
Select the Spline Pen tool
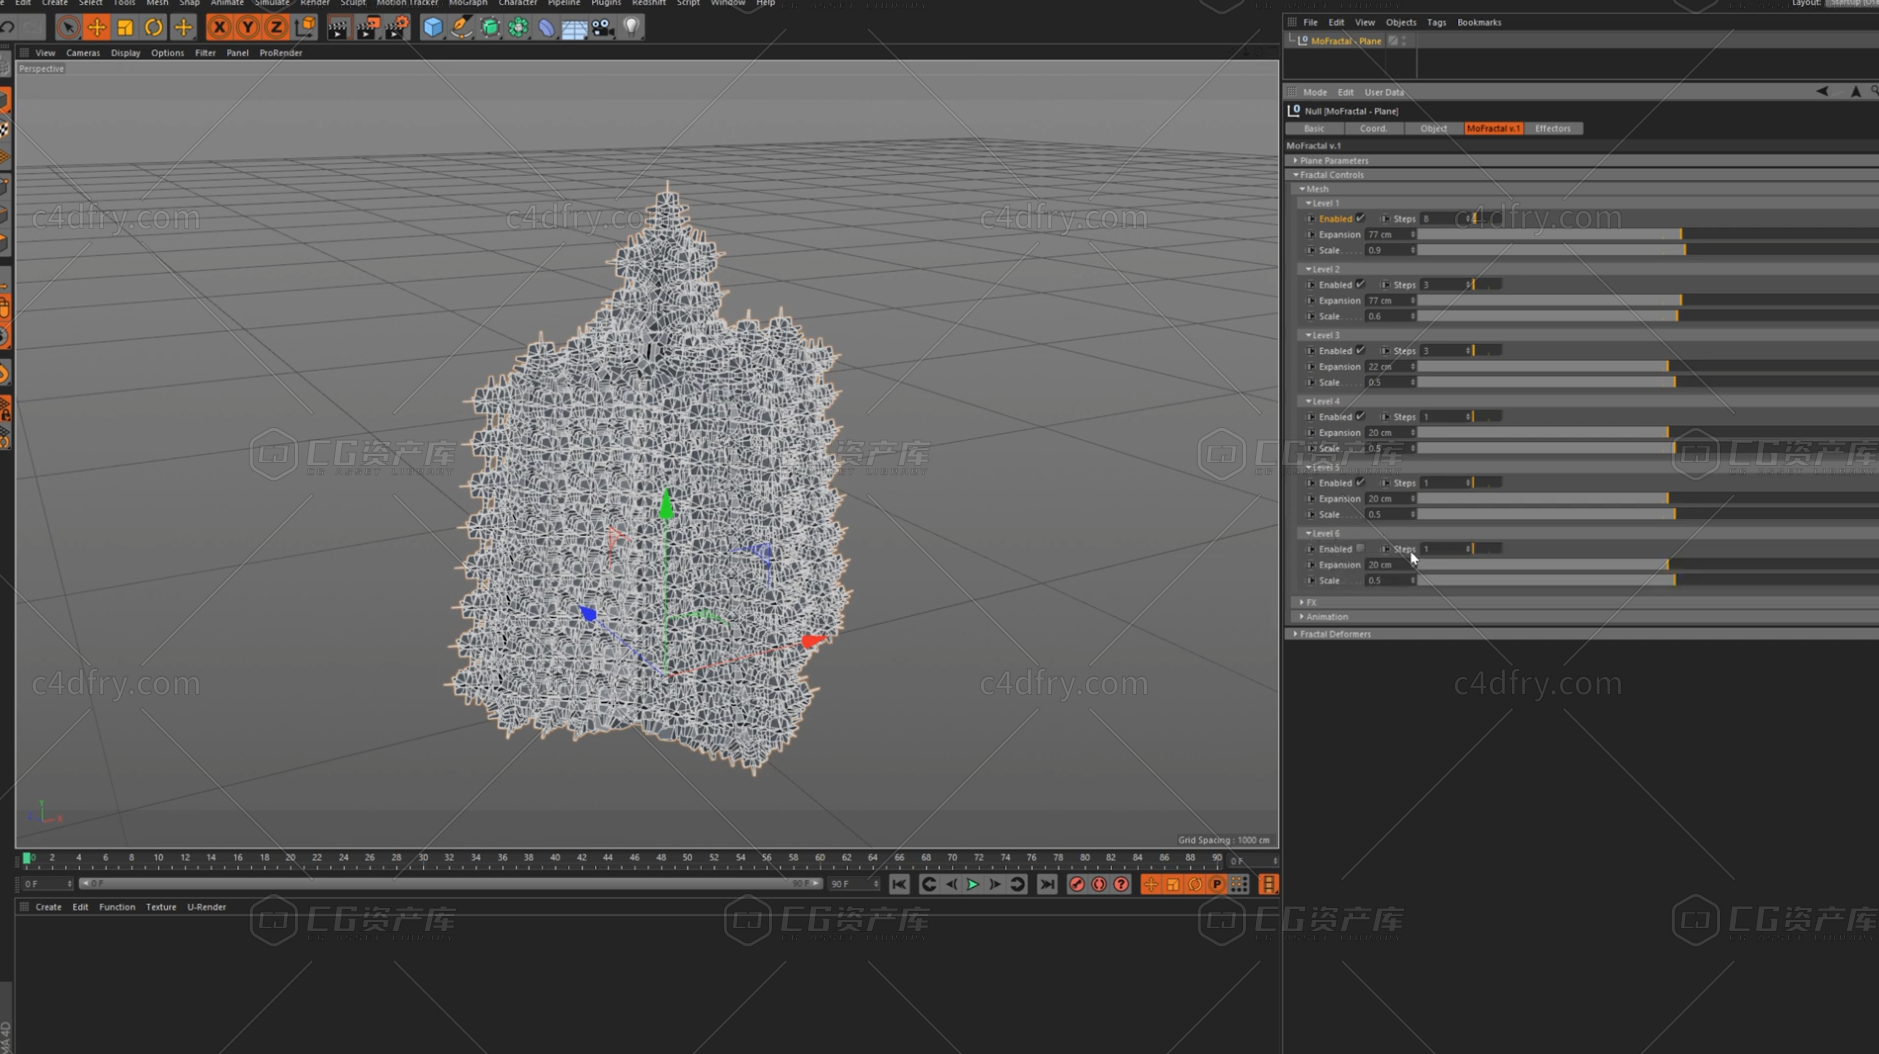pos(461,27)
